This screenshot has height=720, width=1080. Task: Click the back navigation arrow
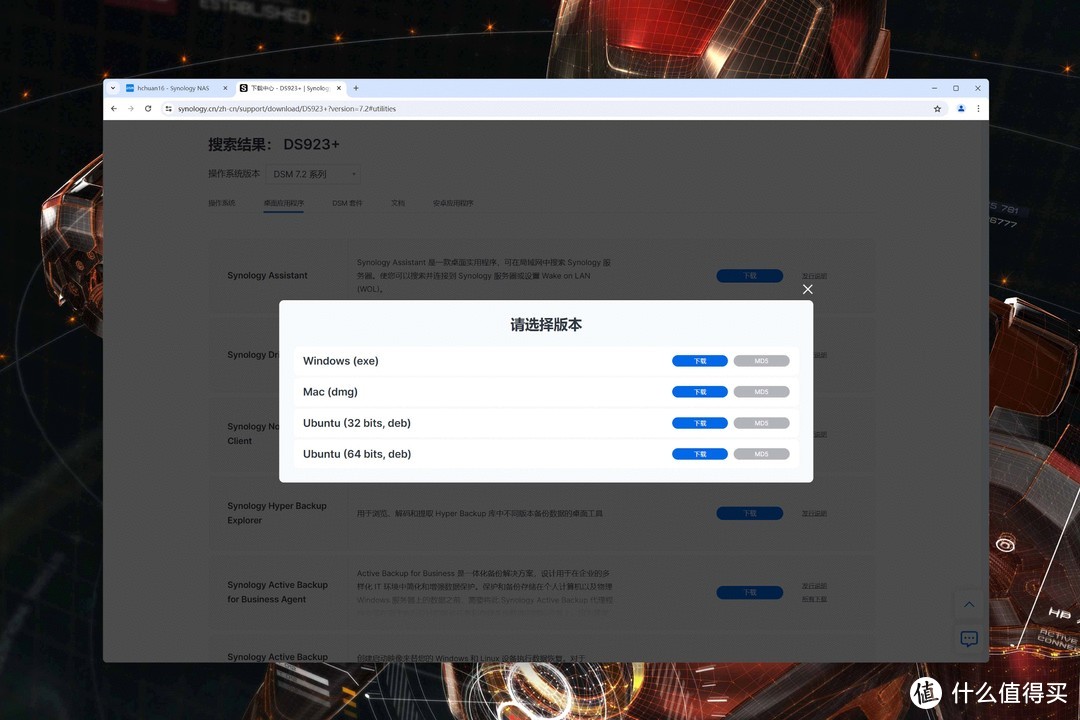tap(113, 108)
